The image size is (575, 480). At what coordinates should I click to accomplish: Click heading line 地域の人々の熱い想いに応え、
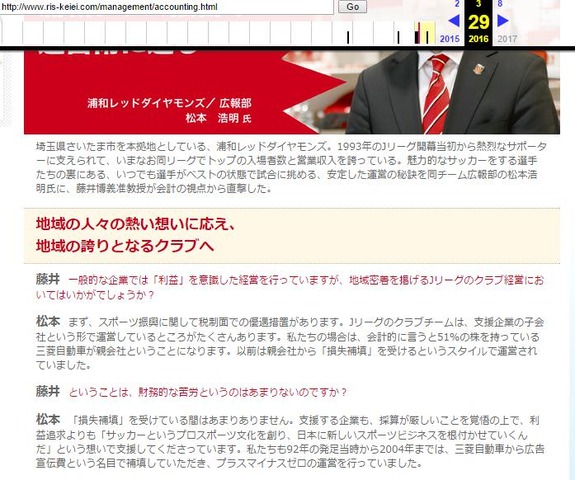[x=136, y=223]
